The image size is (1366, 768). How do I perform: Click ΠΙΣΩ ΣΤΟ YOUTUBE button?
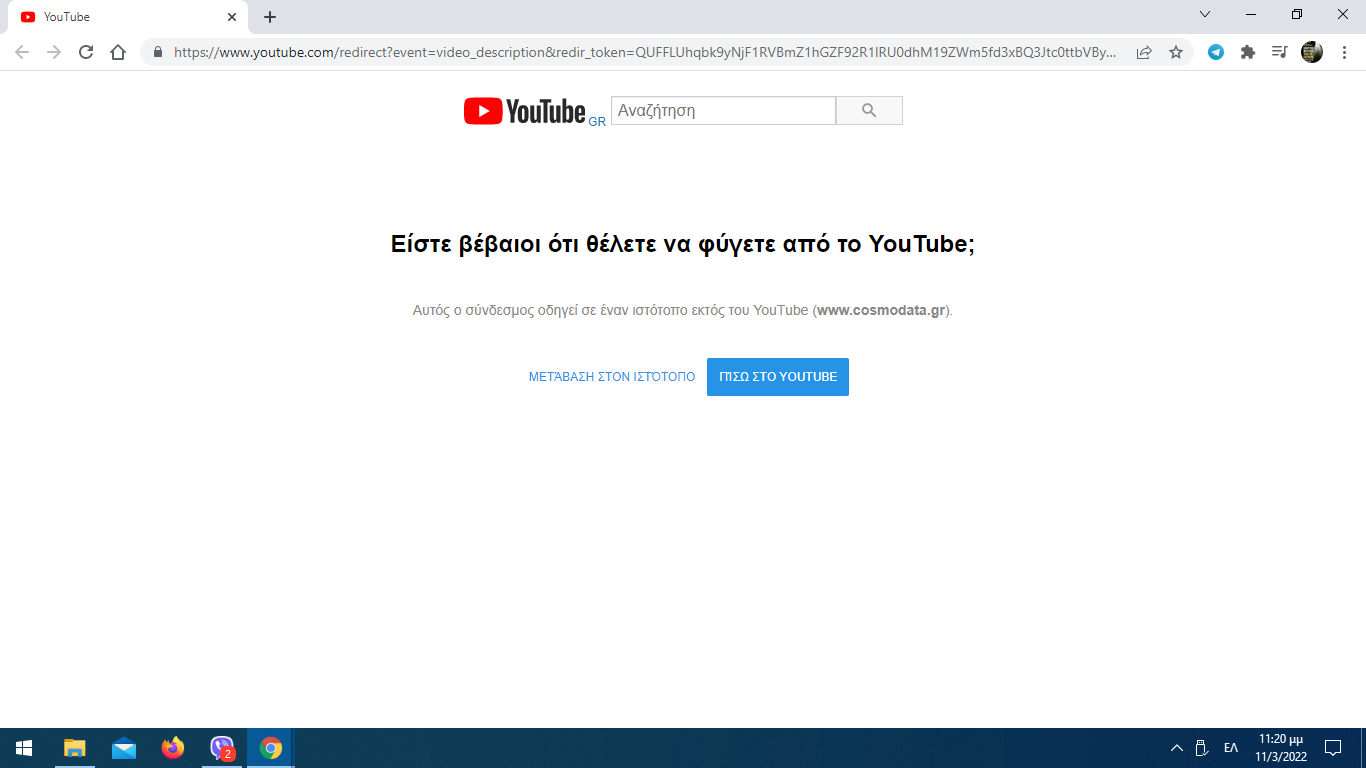pyautogui.click(x=778, y=377)
